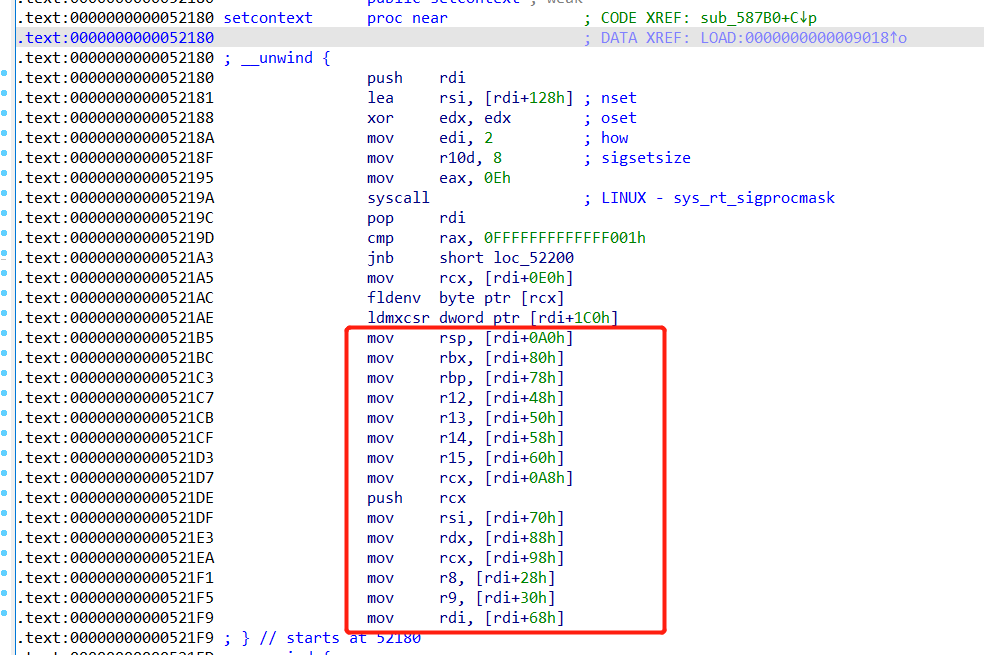Click address .text:00000000000521DE
Screen dimensions: 984x655
pyautogui.click(x=115, y=498)
